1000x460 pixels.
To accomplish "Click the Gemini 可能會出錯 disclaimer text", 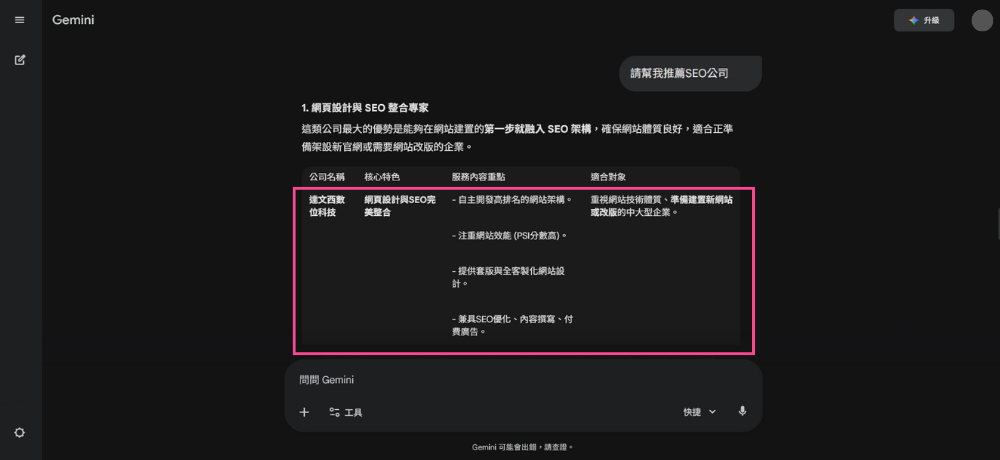I will (x=523, y=447).
